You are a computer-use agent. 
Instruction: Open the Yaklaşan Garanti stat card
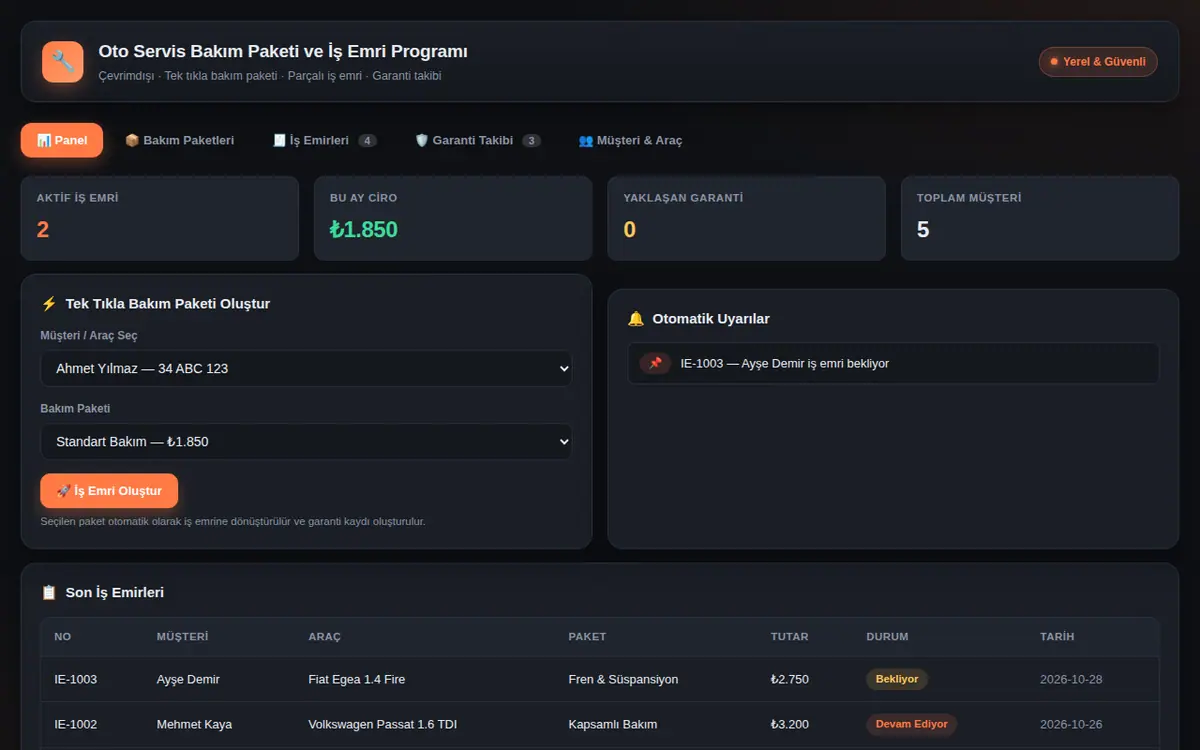coord(747,218)
